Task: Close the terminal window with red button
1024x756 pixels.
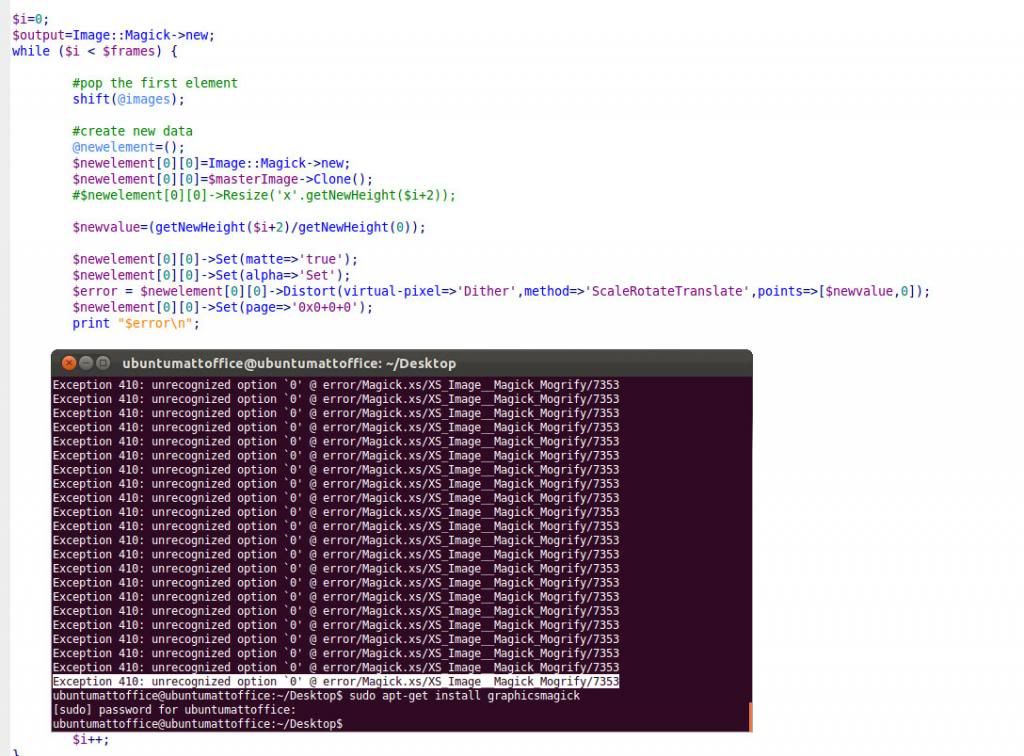Action: click(x=69, y=363)
